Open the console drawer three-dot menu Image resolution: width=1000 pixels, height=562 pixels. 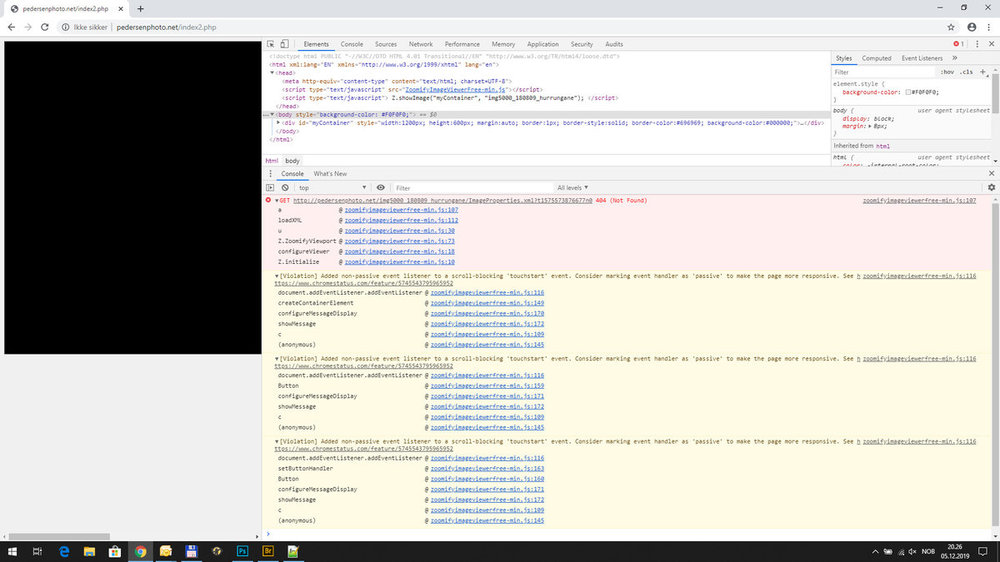coord(270,174)
